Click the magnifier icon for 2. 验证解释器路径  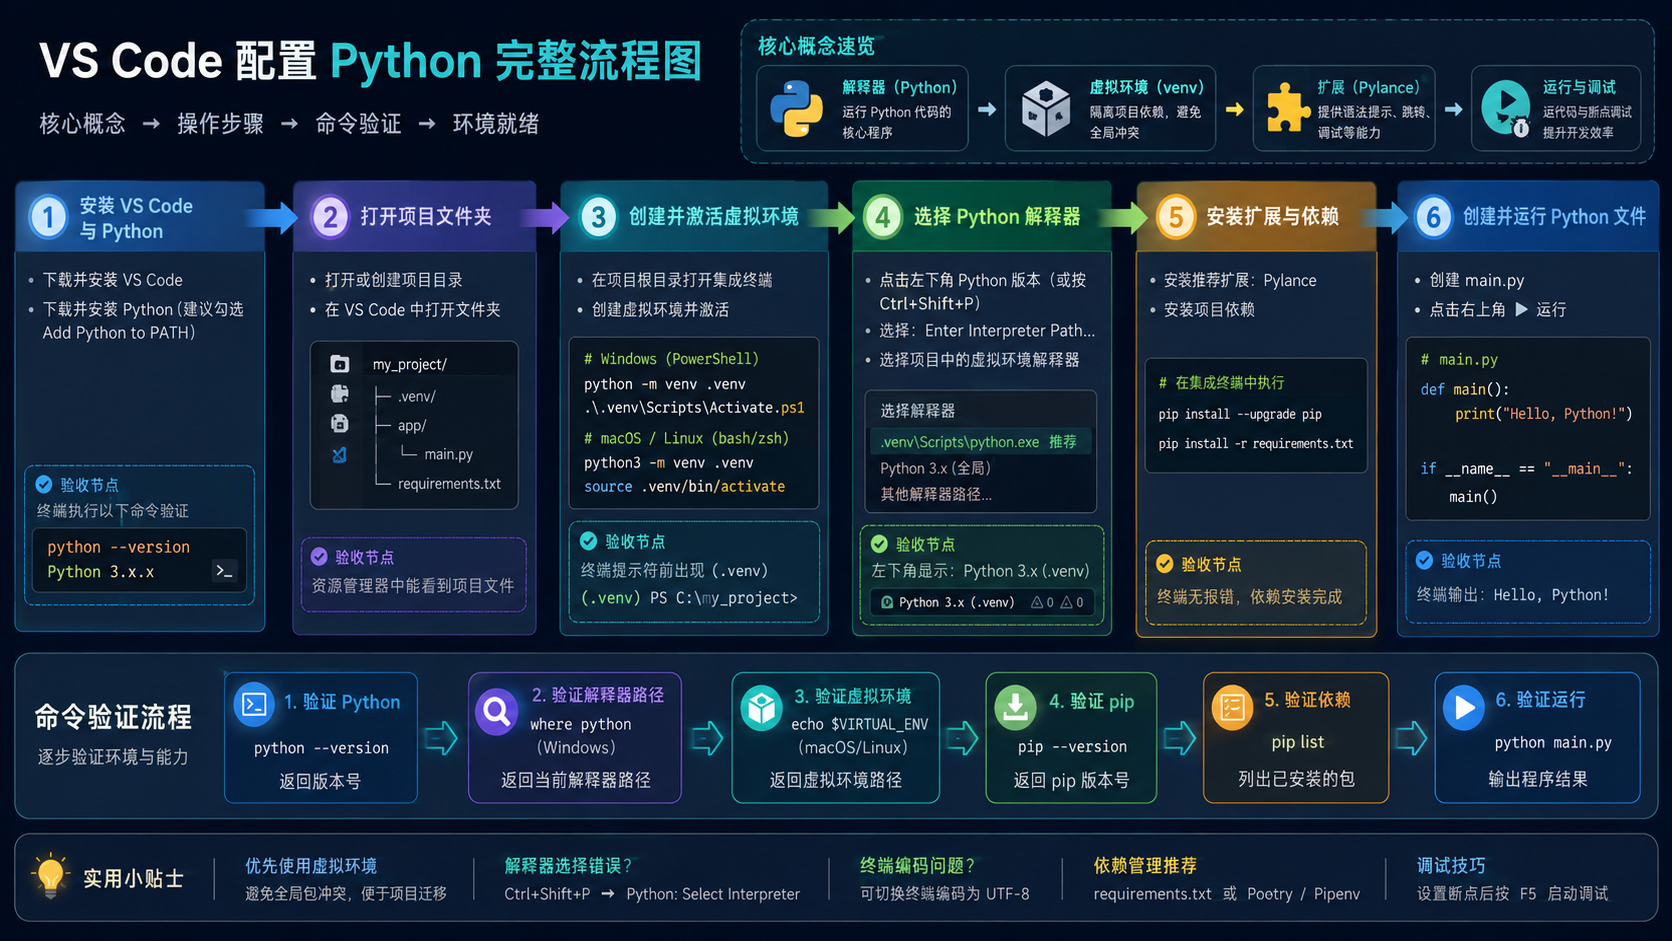coord(497,711)
